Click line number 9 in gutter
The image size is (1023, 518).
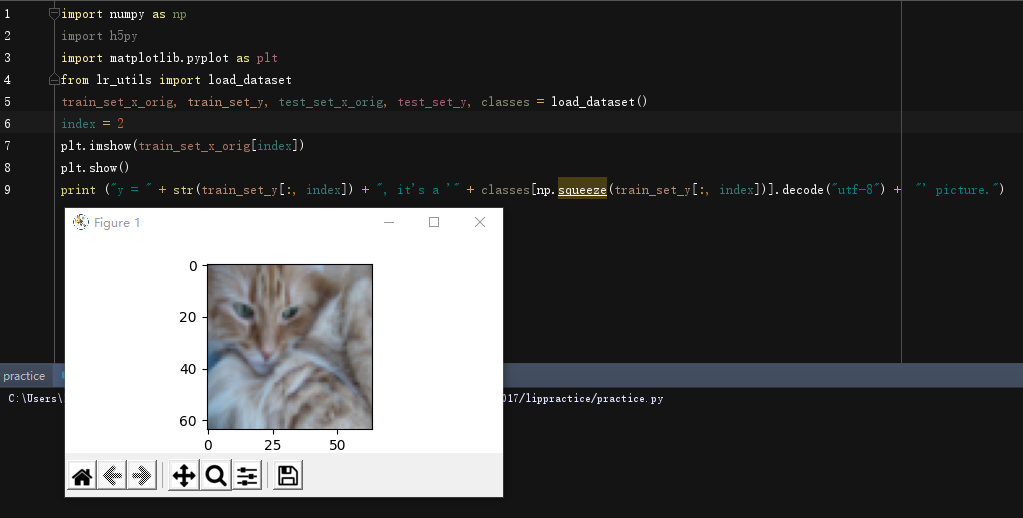[7, 190]
